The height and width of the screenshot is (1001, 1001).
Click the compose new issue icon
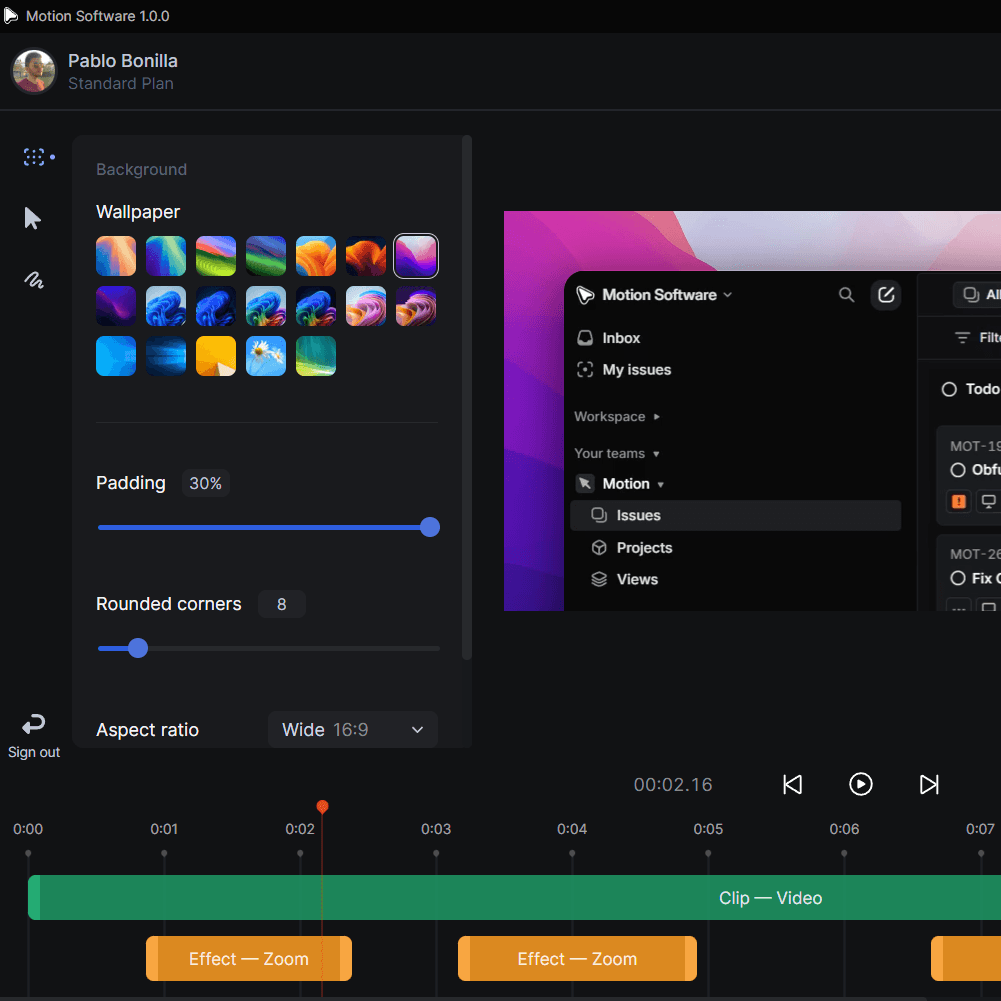(885, 295)
